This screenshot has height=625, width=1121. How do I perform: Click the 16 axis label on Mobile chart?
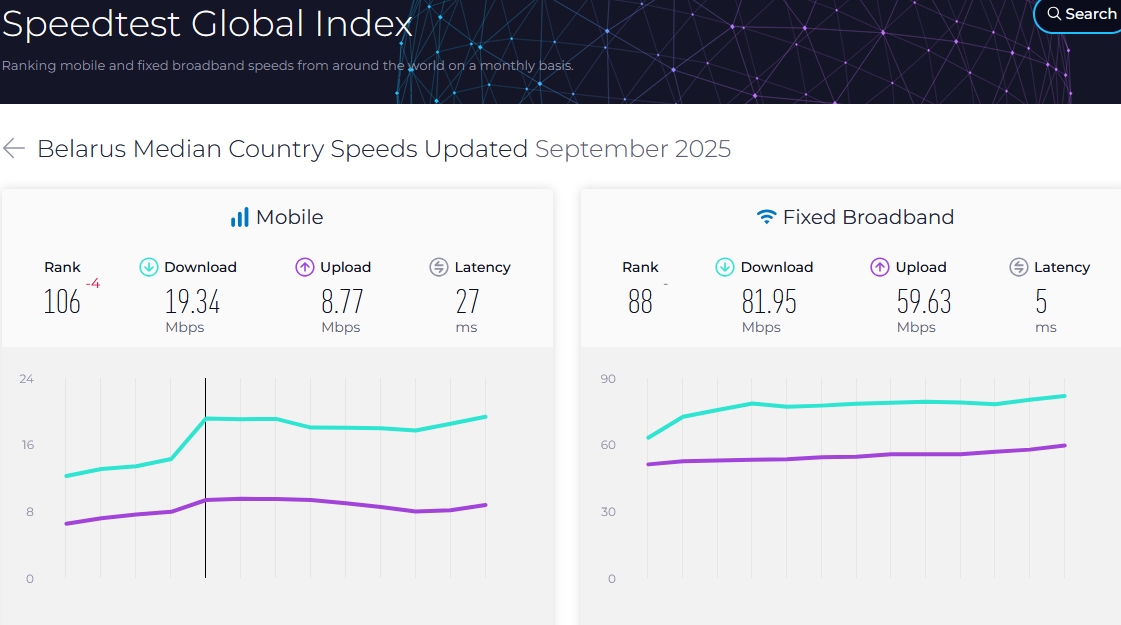[x=27, y=445]
